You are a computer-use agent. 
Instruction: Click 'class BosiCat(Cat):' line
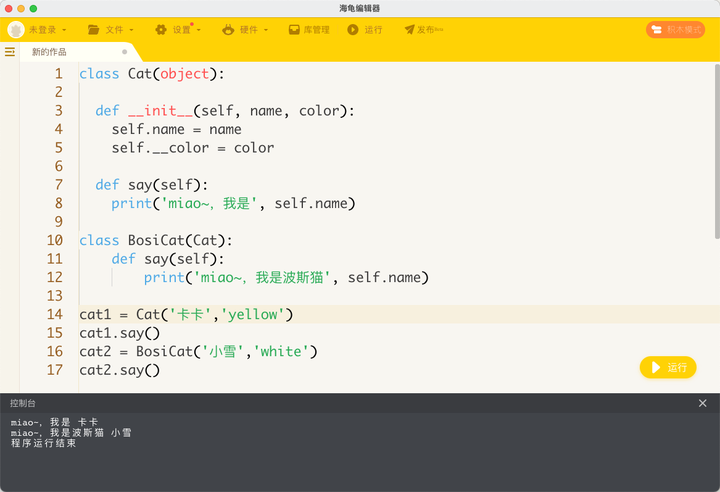tap(156, 240)
